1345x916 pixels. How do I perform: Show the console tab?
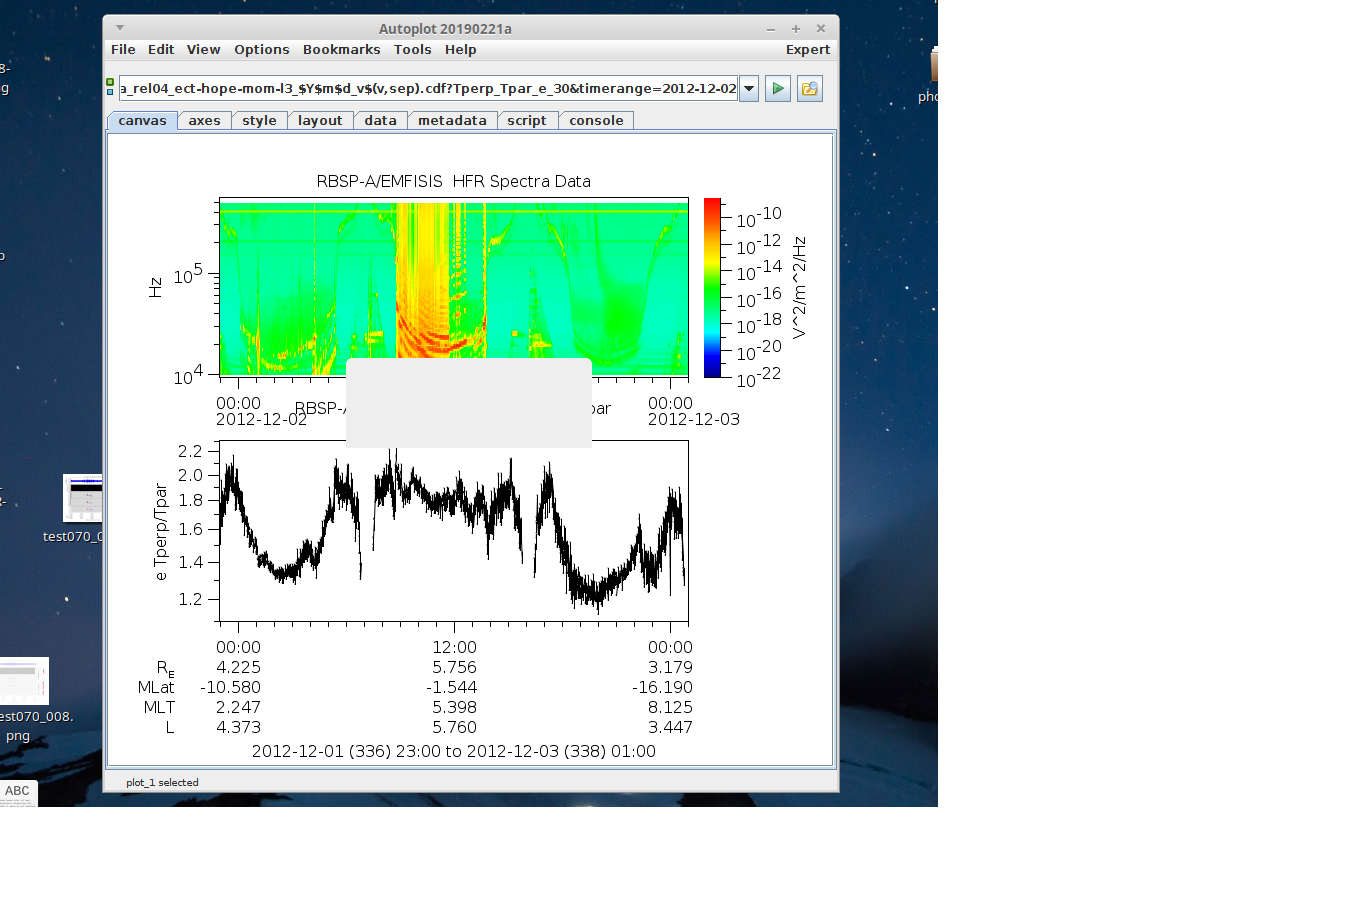(x=596, y=121)
